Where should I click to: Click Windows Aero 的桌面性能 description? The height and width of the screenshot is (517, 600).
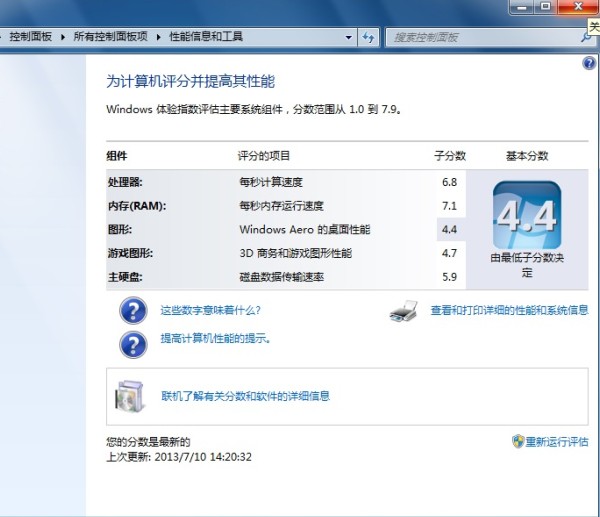click(305, 230)
